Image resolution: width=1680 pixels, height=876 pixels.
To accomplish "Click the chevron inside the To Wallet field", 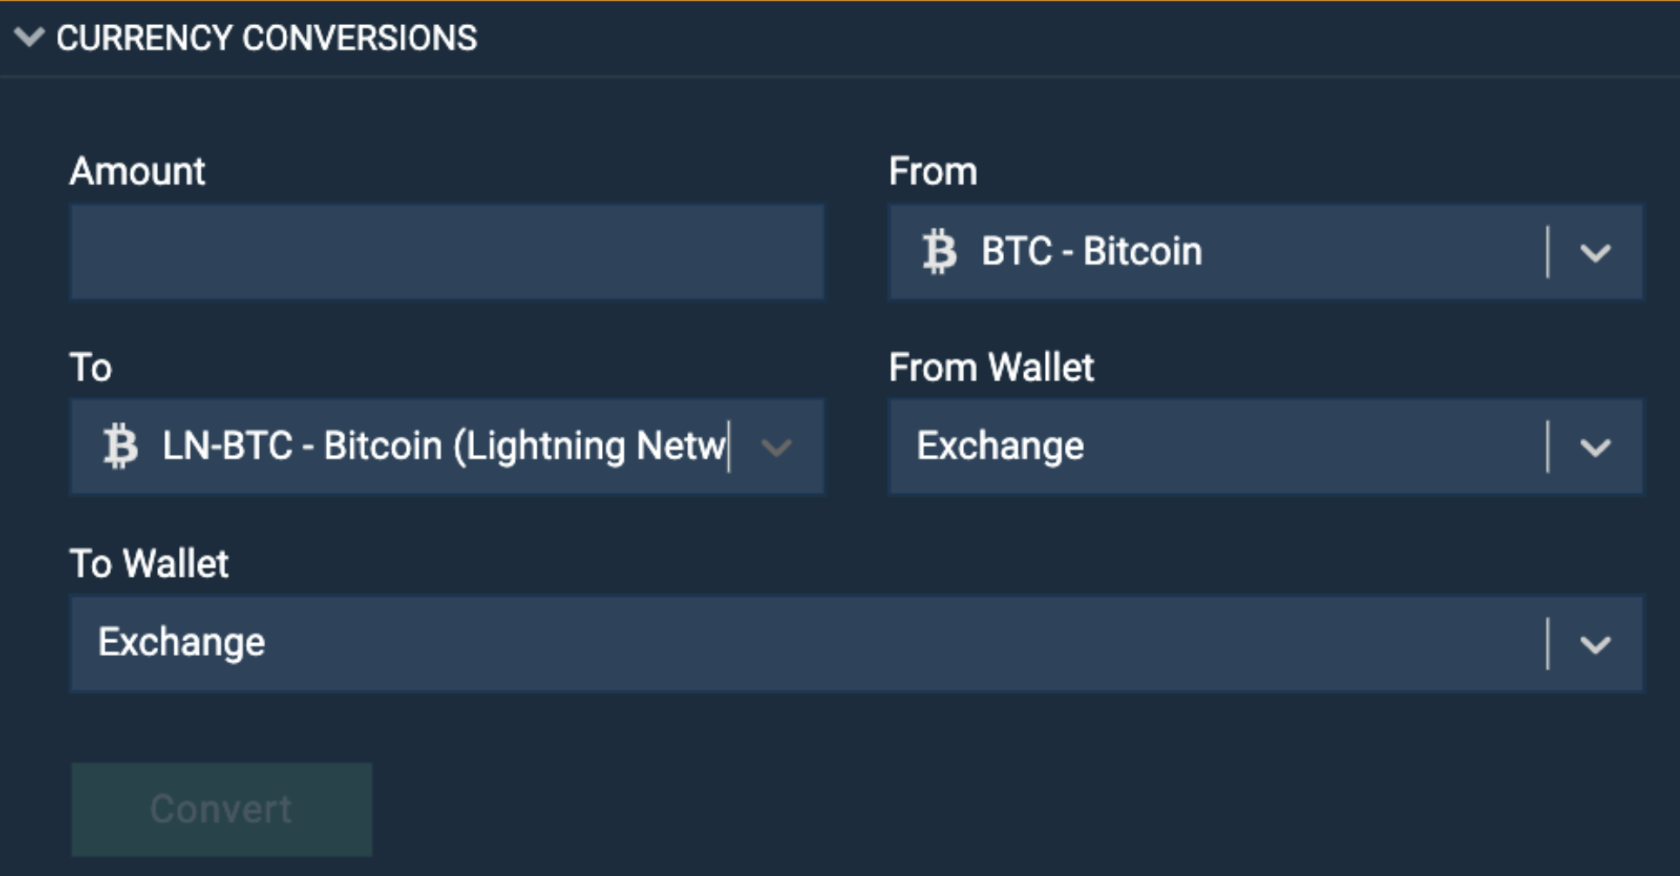I will [1597, 644].
